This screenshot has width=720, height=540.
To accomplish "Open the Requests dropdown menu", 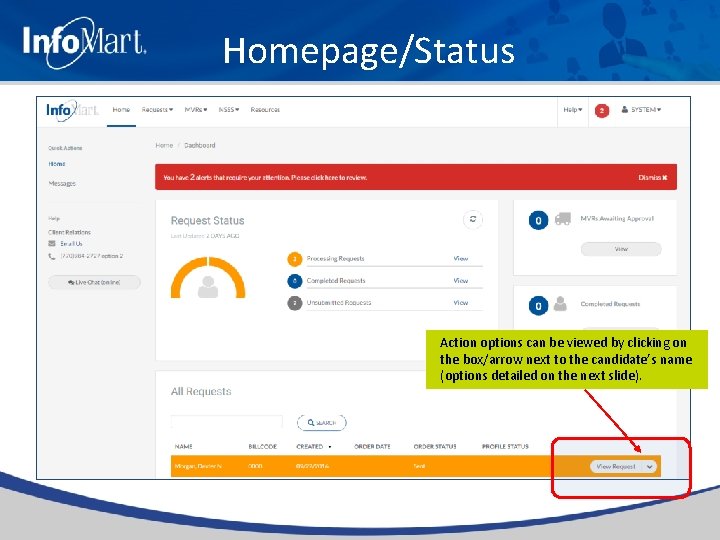I will pos(157,110).
